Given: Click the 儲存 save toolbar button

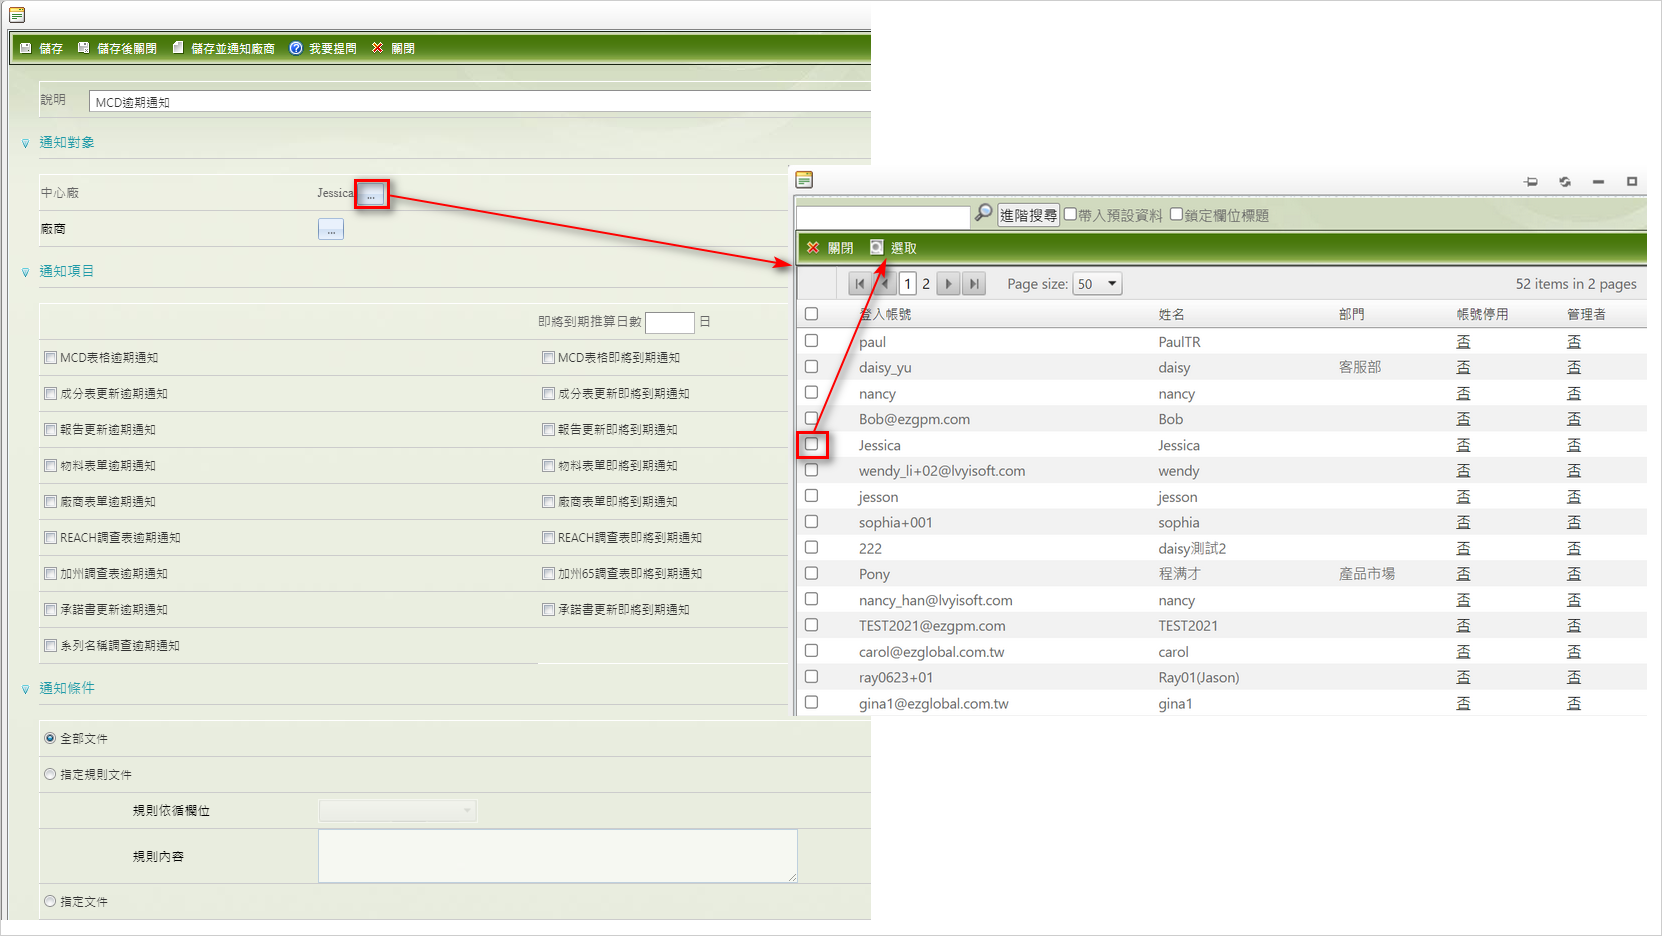Looking at the screenshot, I should (x=42, y=48).
